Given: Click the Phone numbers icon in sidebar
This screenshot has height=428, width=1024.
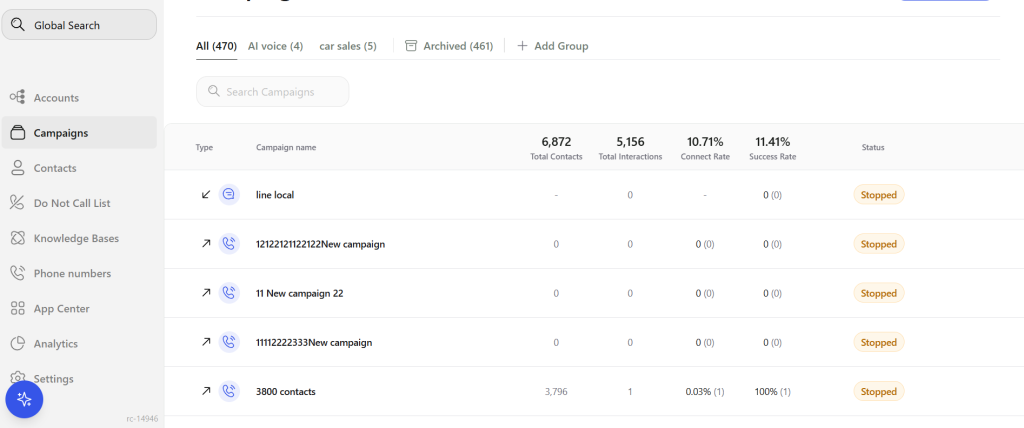Looking at the screenshot, I should coord(18,273).
